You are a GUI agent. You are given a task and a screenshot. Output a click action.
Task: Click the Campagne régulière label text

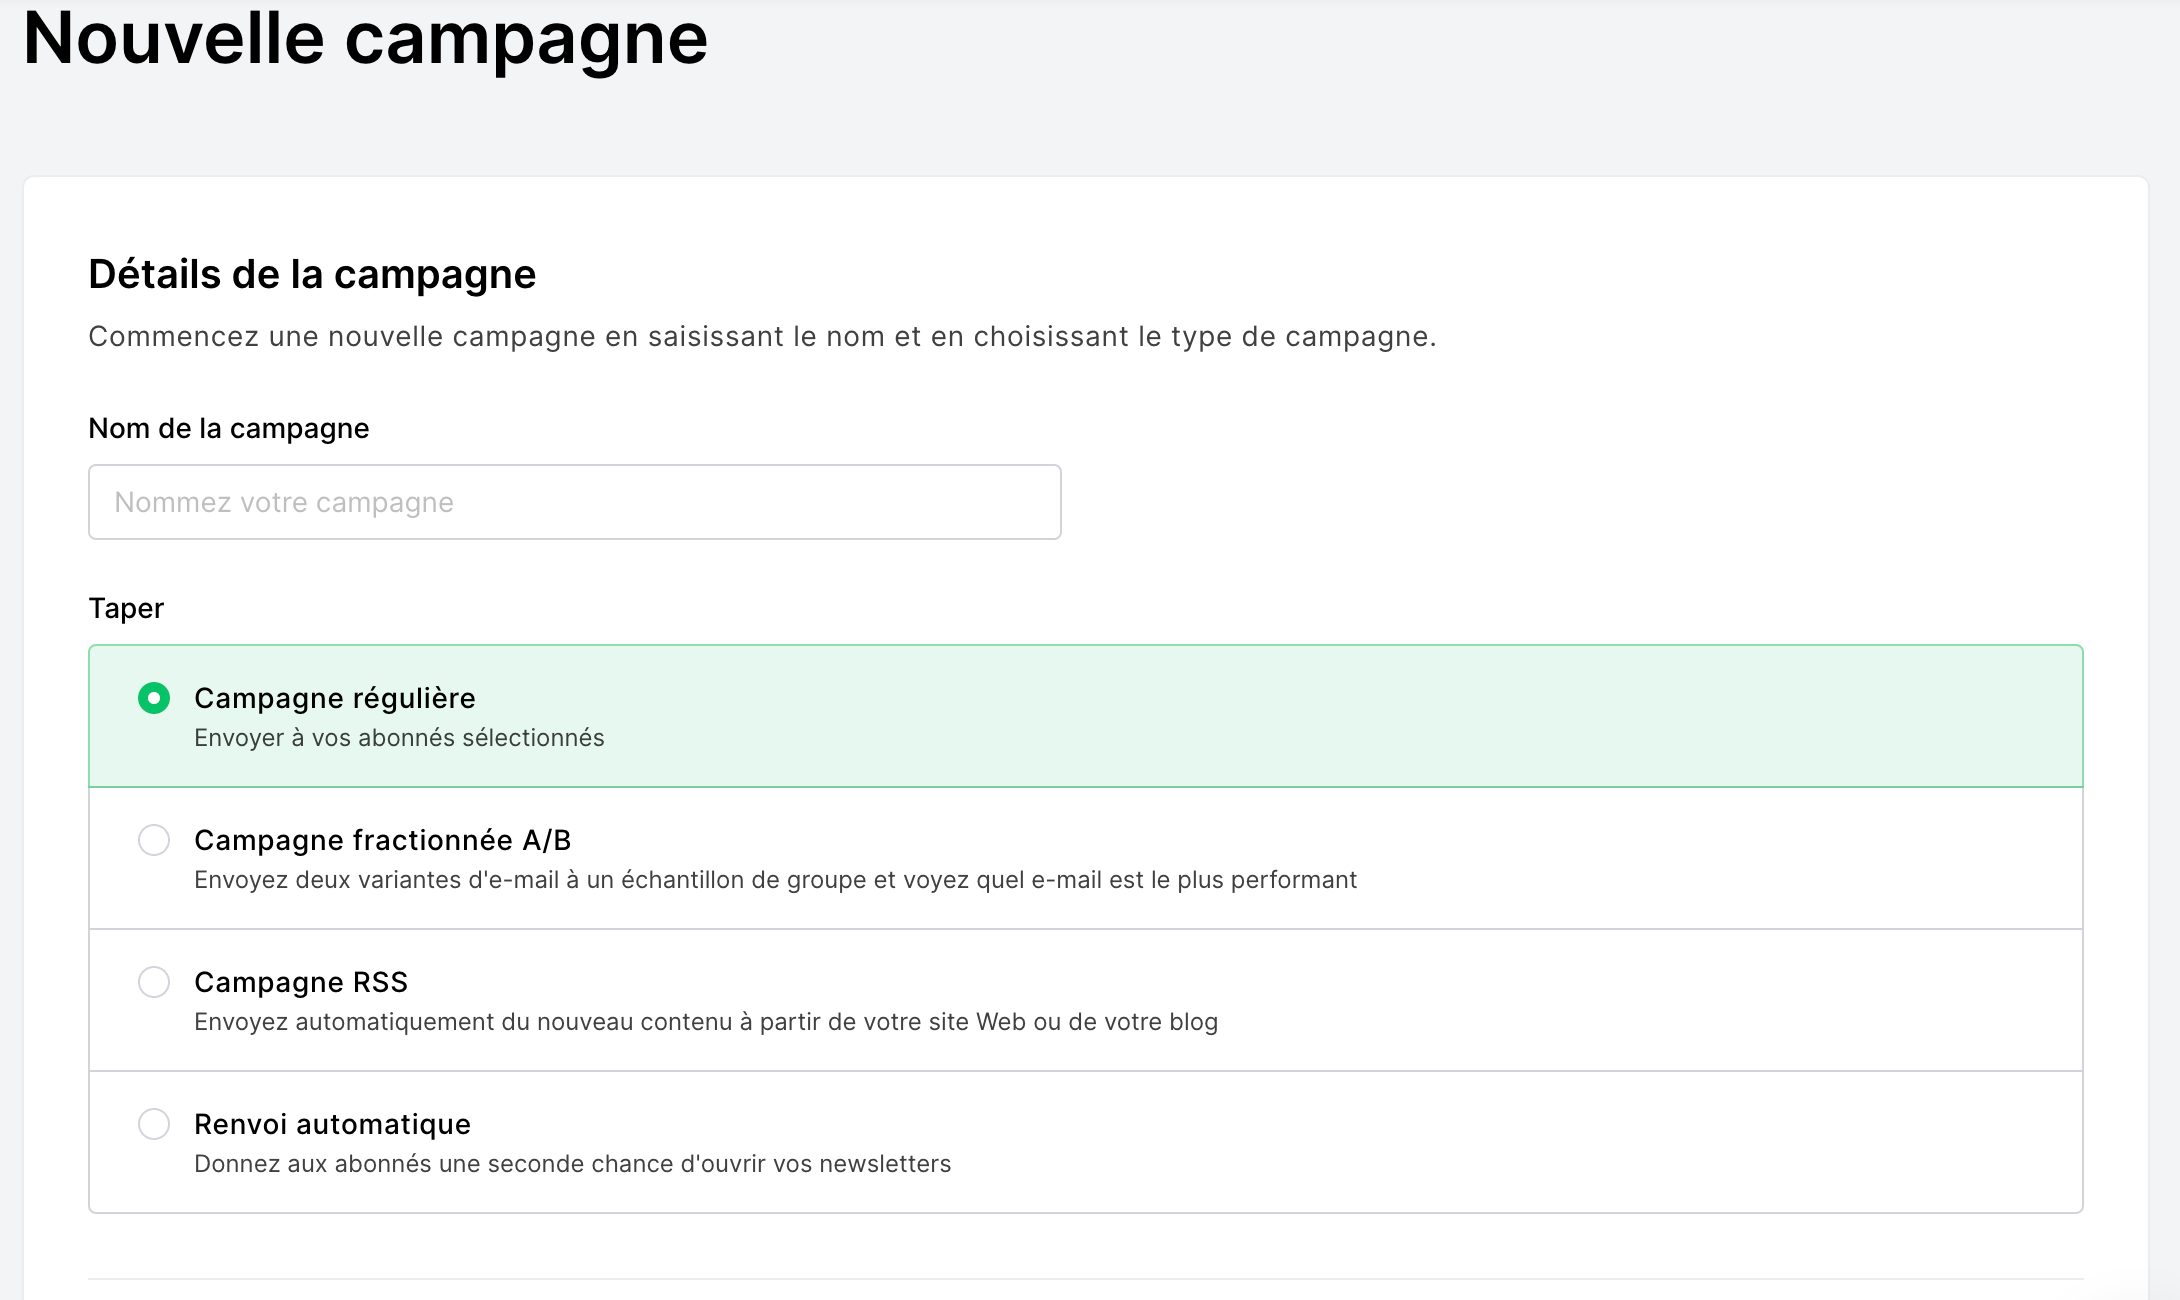[336, 698]
